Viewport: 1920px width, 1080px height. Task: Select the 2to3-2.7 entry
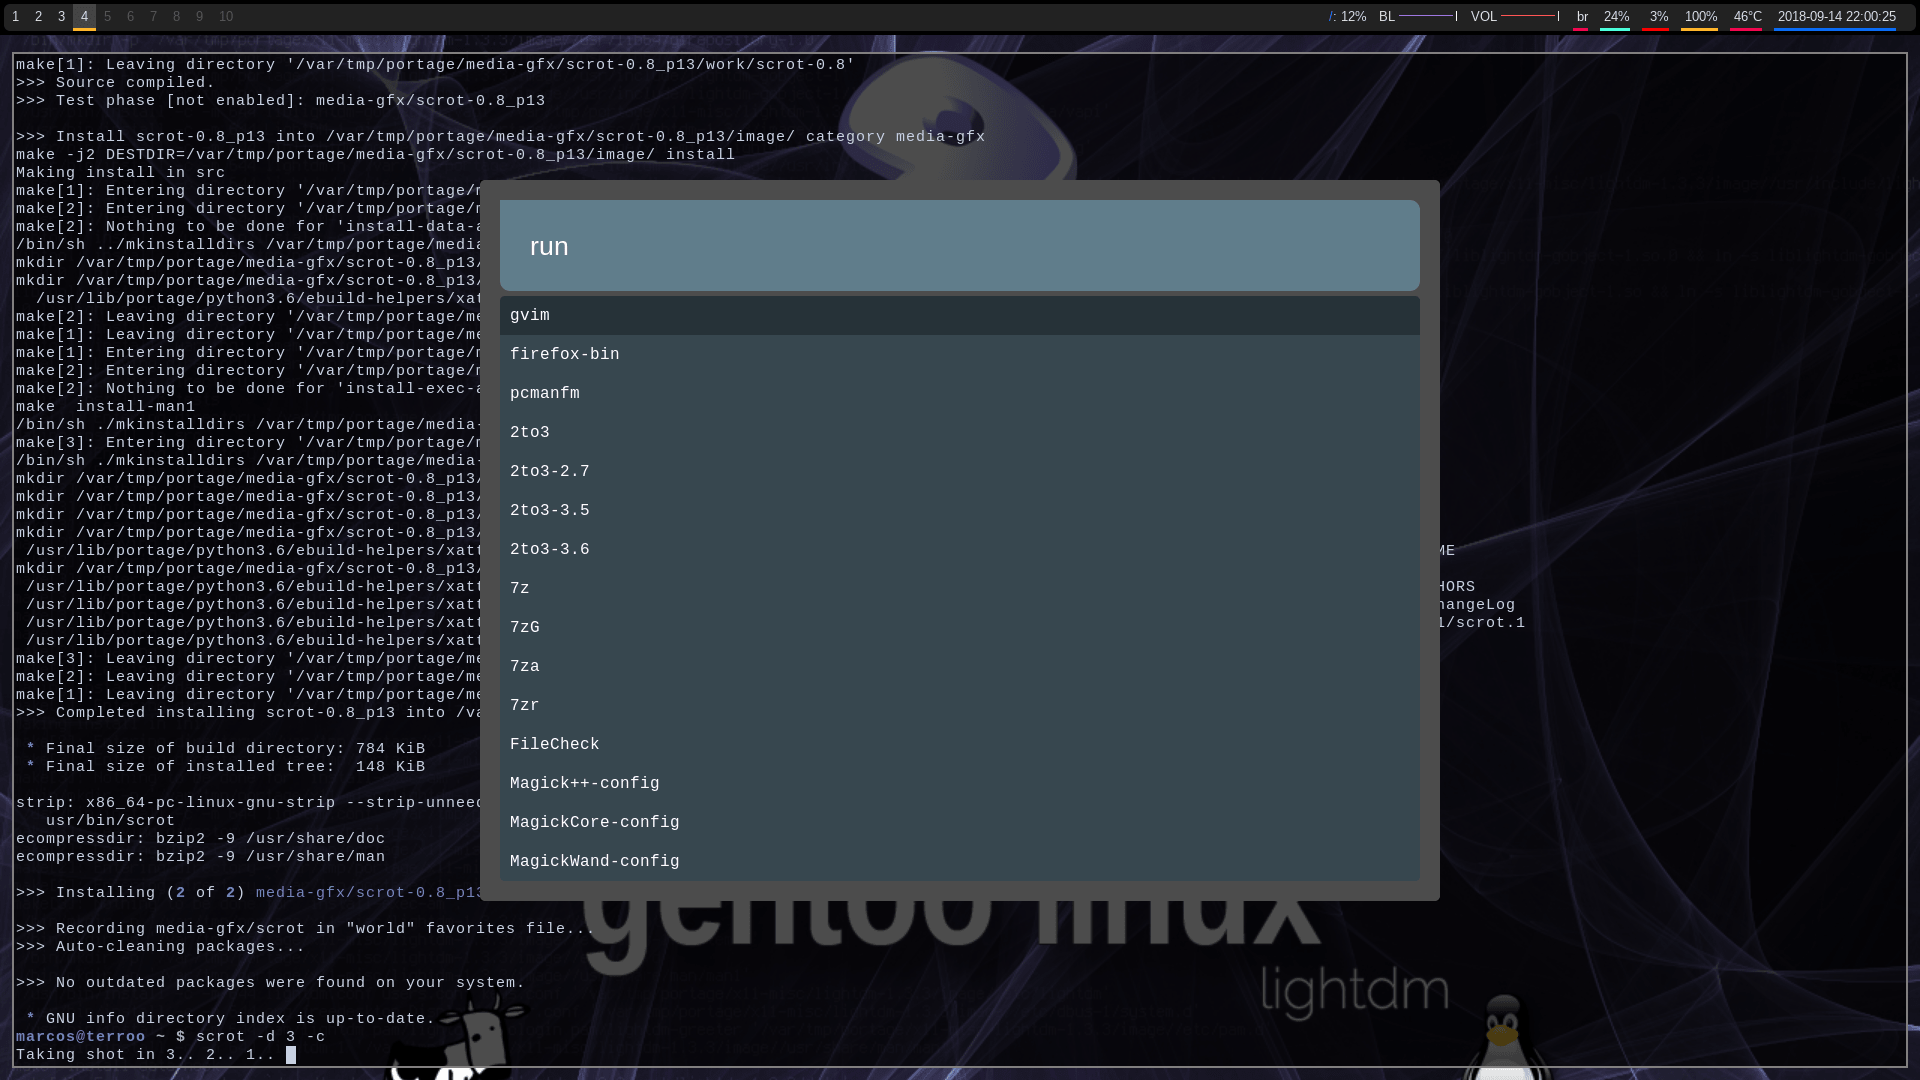960,471
